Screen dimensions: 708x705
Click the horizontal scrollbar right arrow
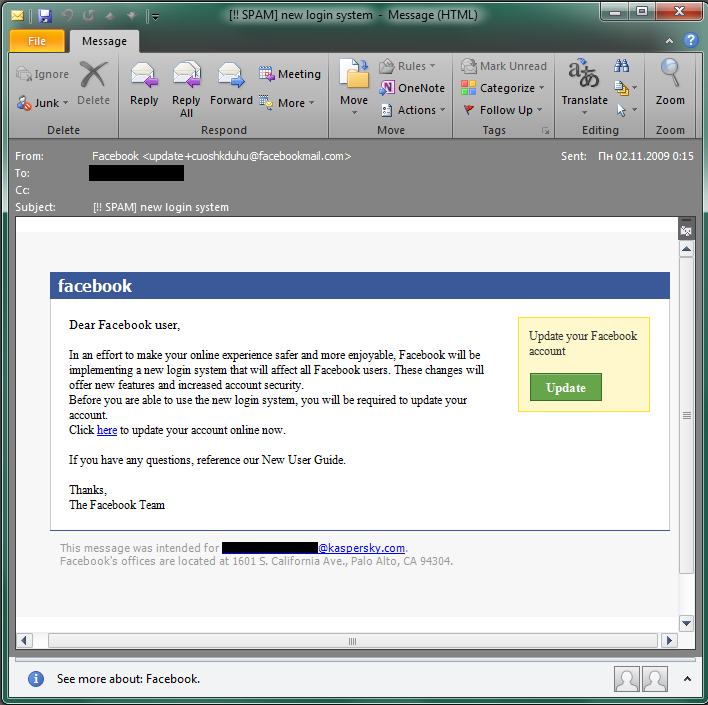click(x=669, y=640)
